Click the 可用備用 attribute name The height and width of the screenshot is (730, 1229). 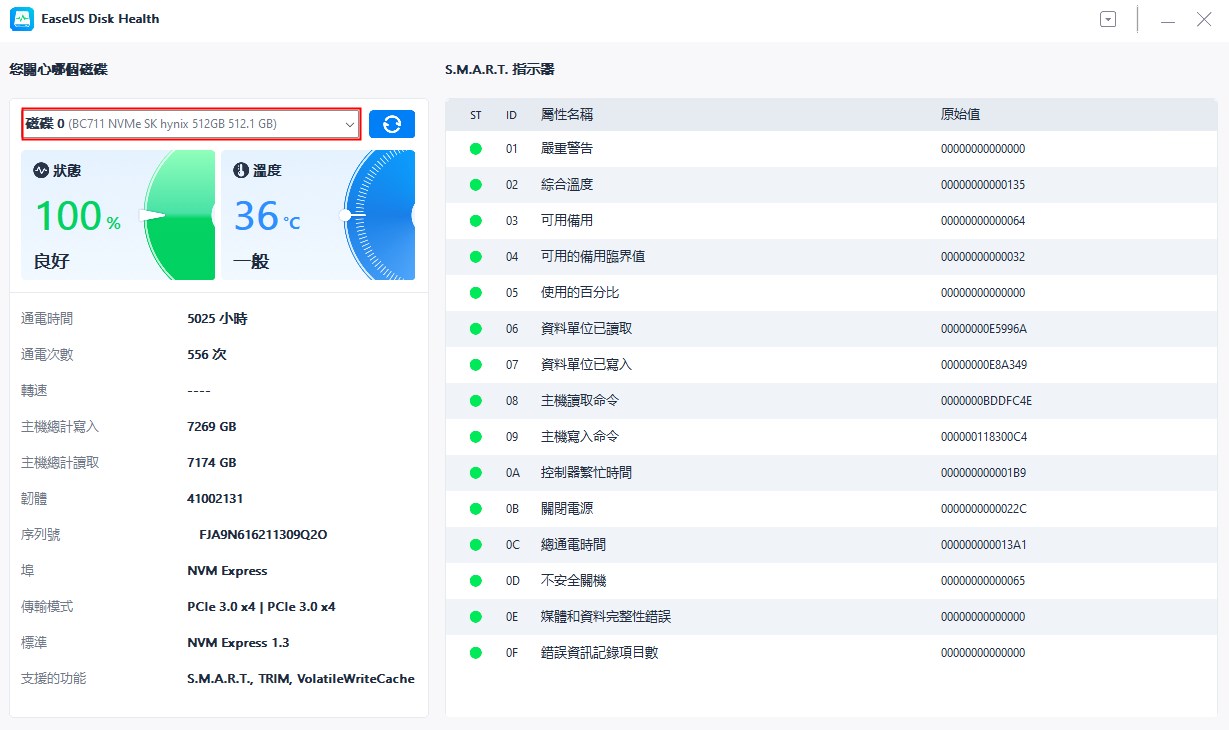tap(567, 221)
